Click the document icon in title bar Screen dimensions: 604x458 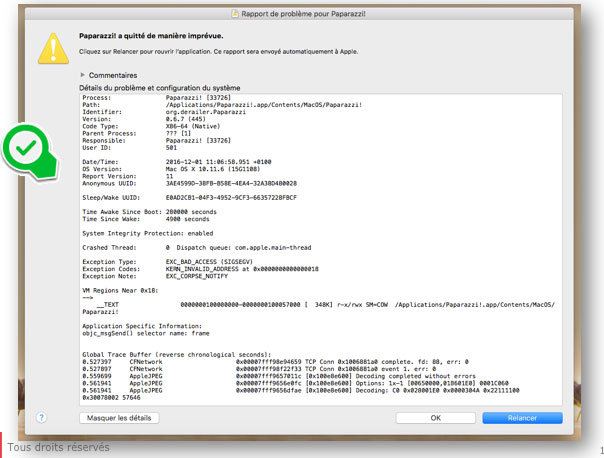coord(236,12)
